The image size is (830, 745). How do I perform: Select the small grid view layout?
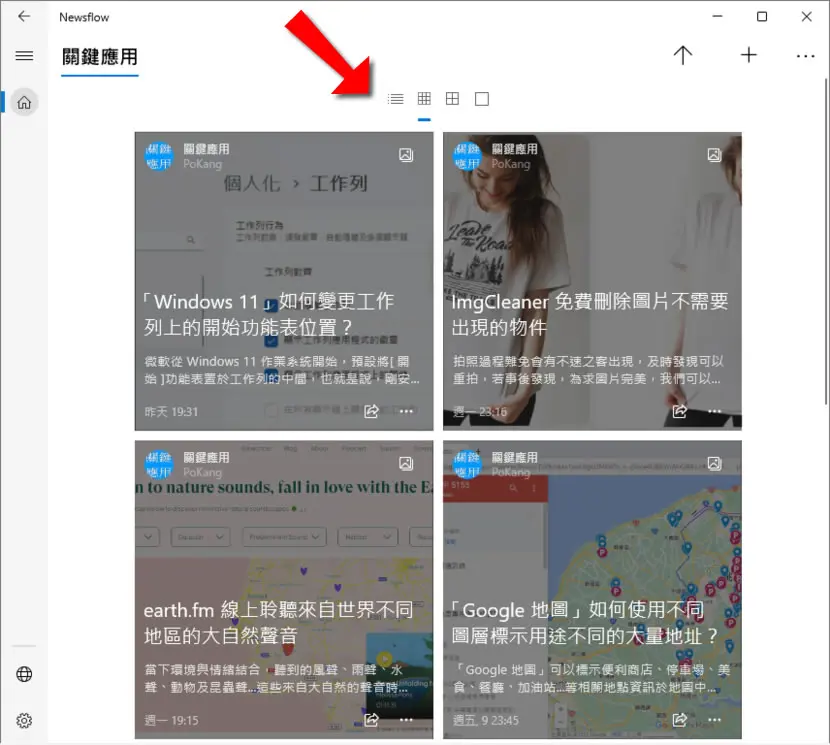(x=424, y=99)
